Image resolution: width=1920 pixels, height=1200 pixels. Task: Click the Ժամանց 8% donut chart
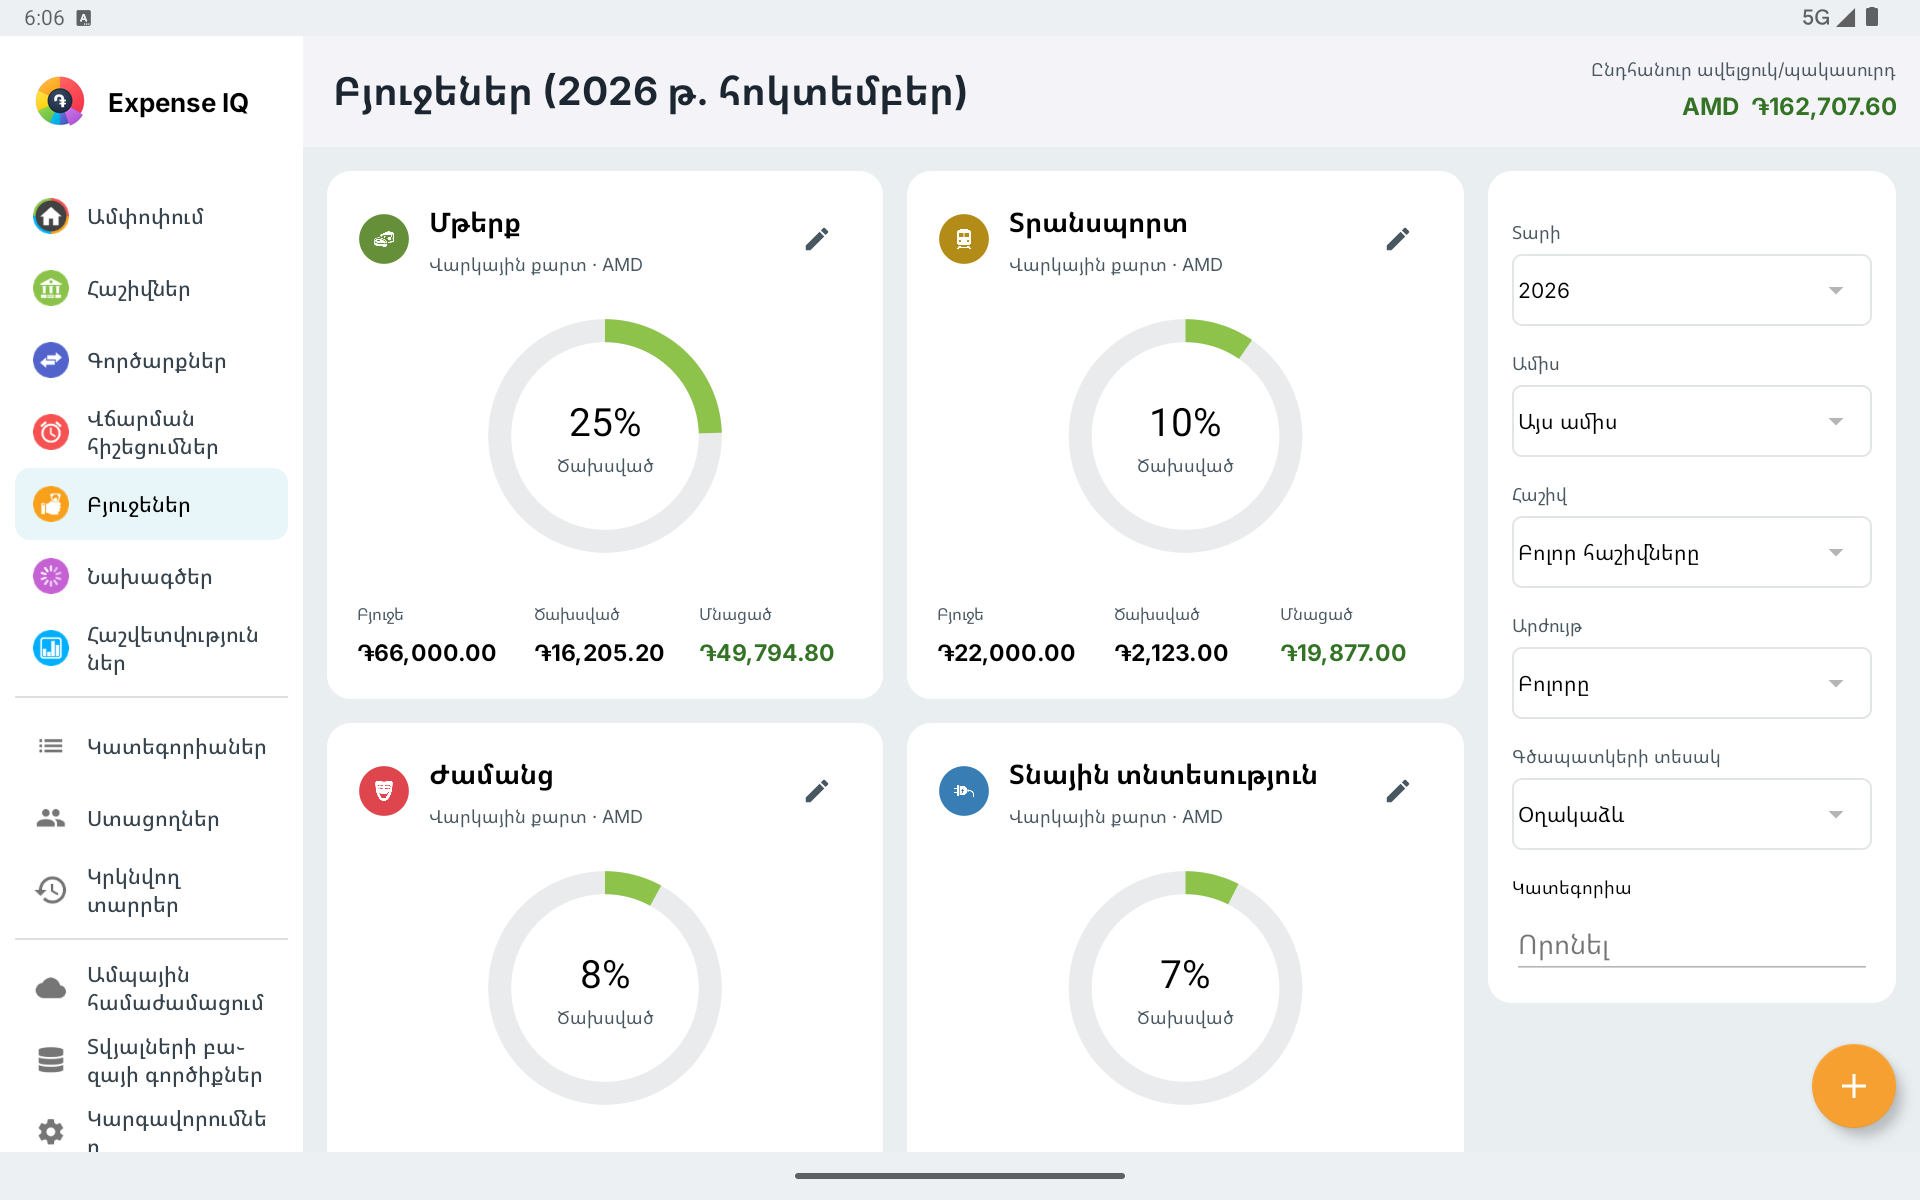(605, 988)
